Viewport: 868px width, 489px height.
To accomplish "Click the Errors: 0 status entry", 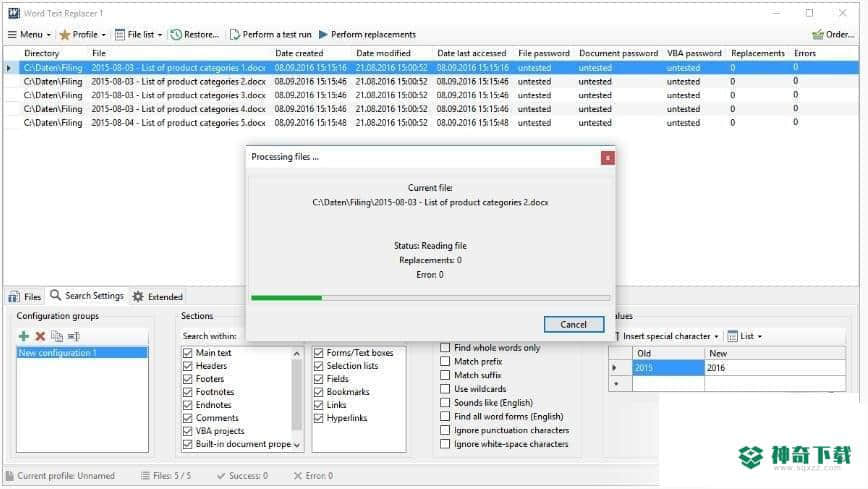I will coord(313,476).
